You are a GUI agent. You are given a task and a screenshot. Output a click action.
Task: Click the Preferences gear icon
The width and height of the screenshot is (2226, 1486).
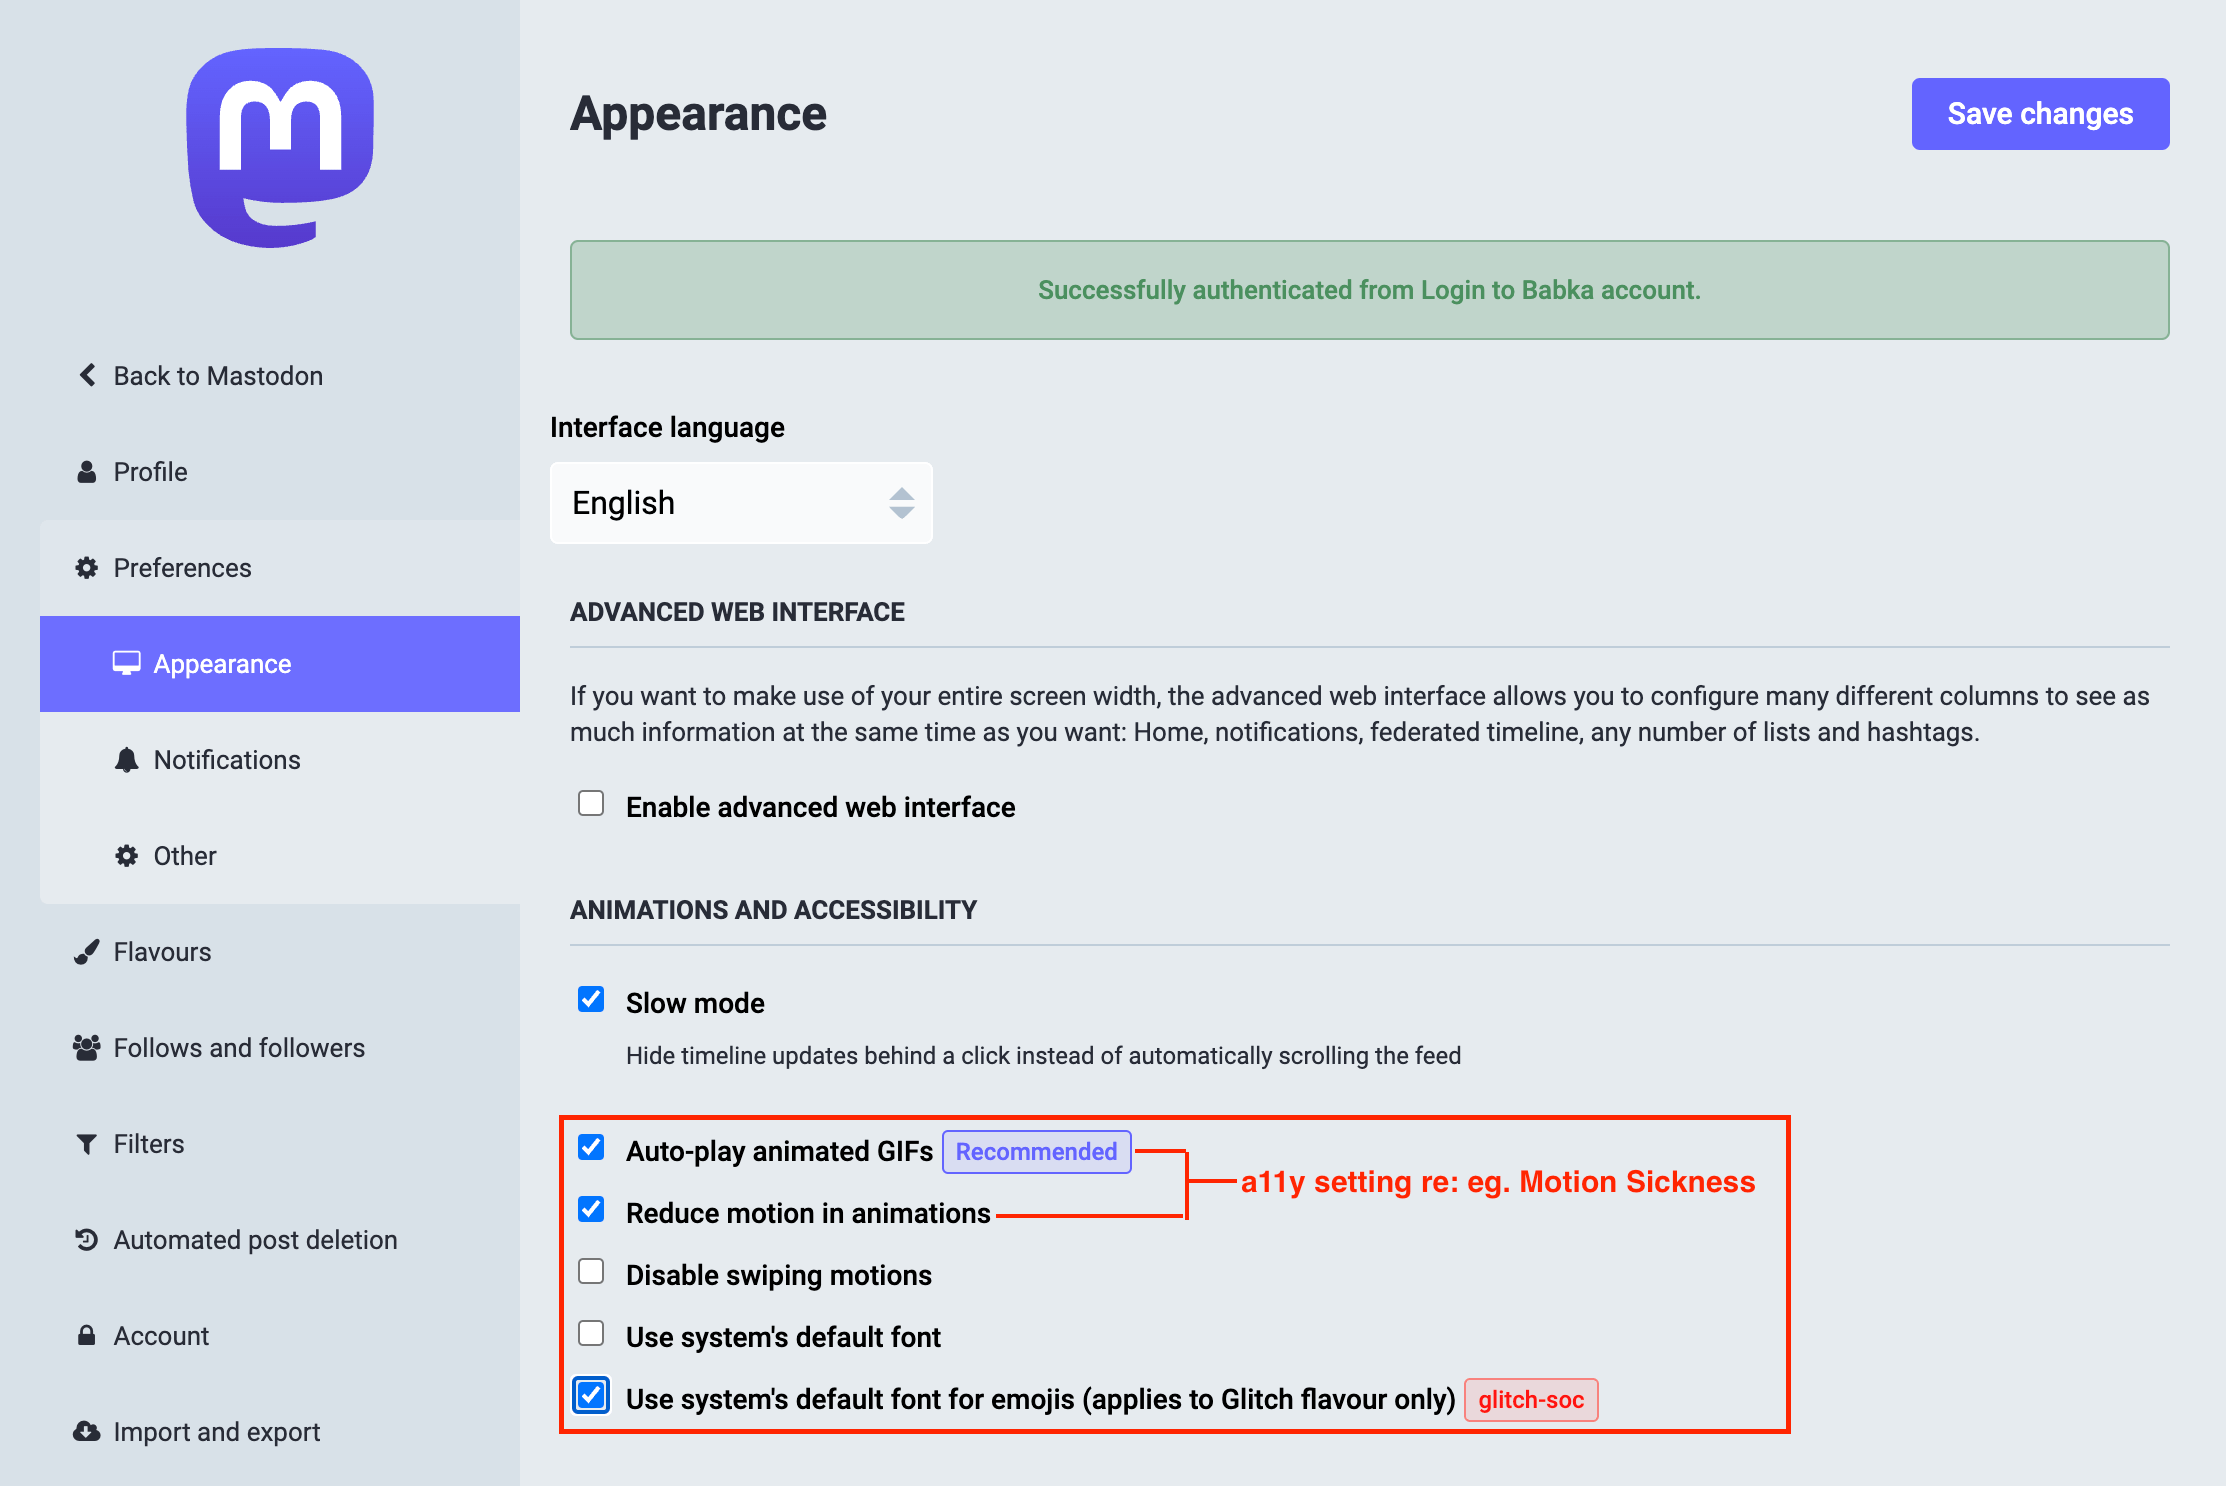87,568
